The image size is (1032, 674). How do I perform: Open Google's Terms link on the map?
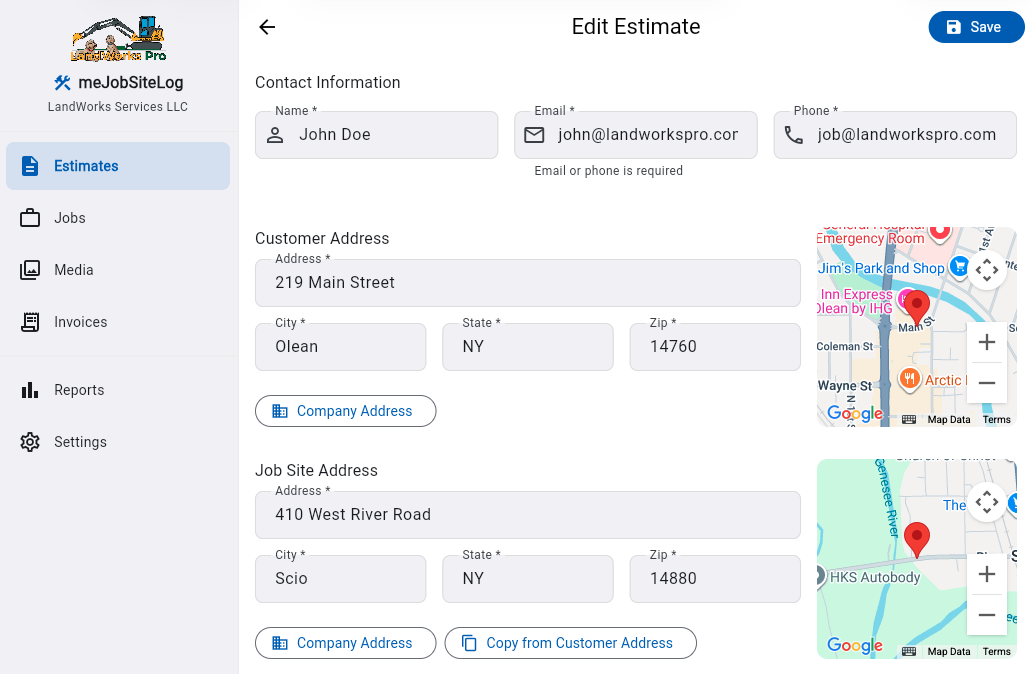tap(996, 420)
